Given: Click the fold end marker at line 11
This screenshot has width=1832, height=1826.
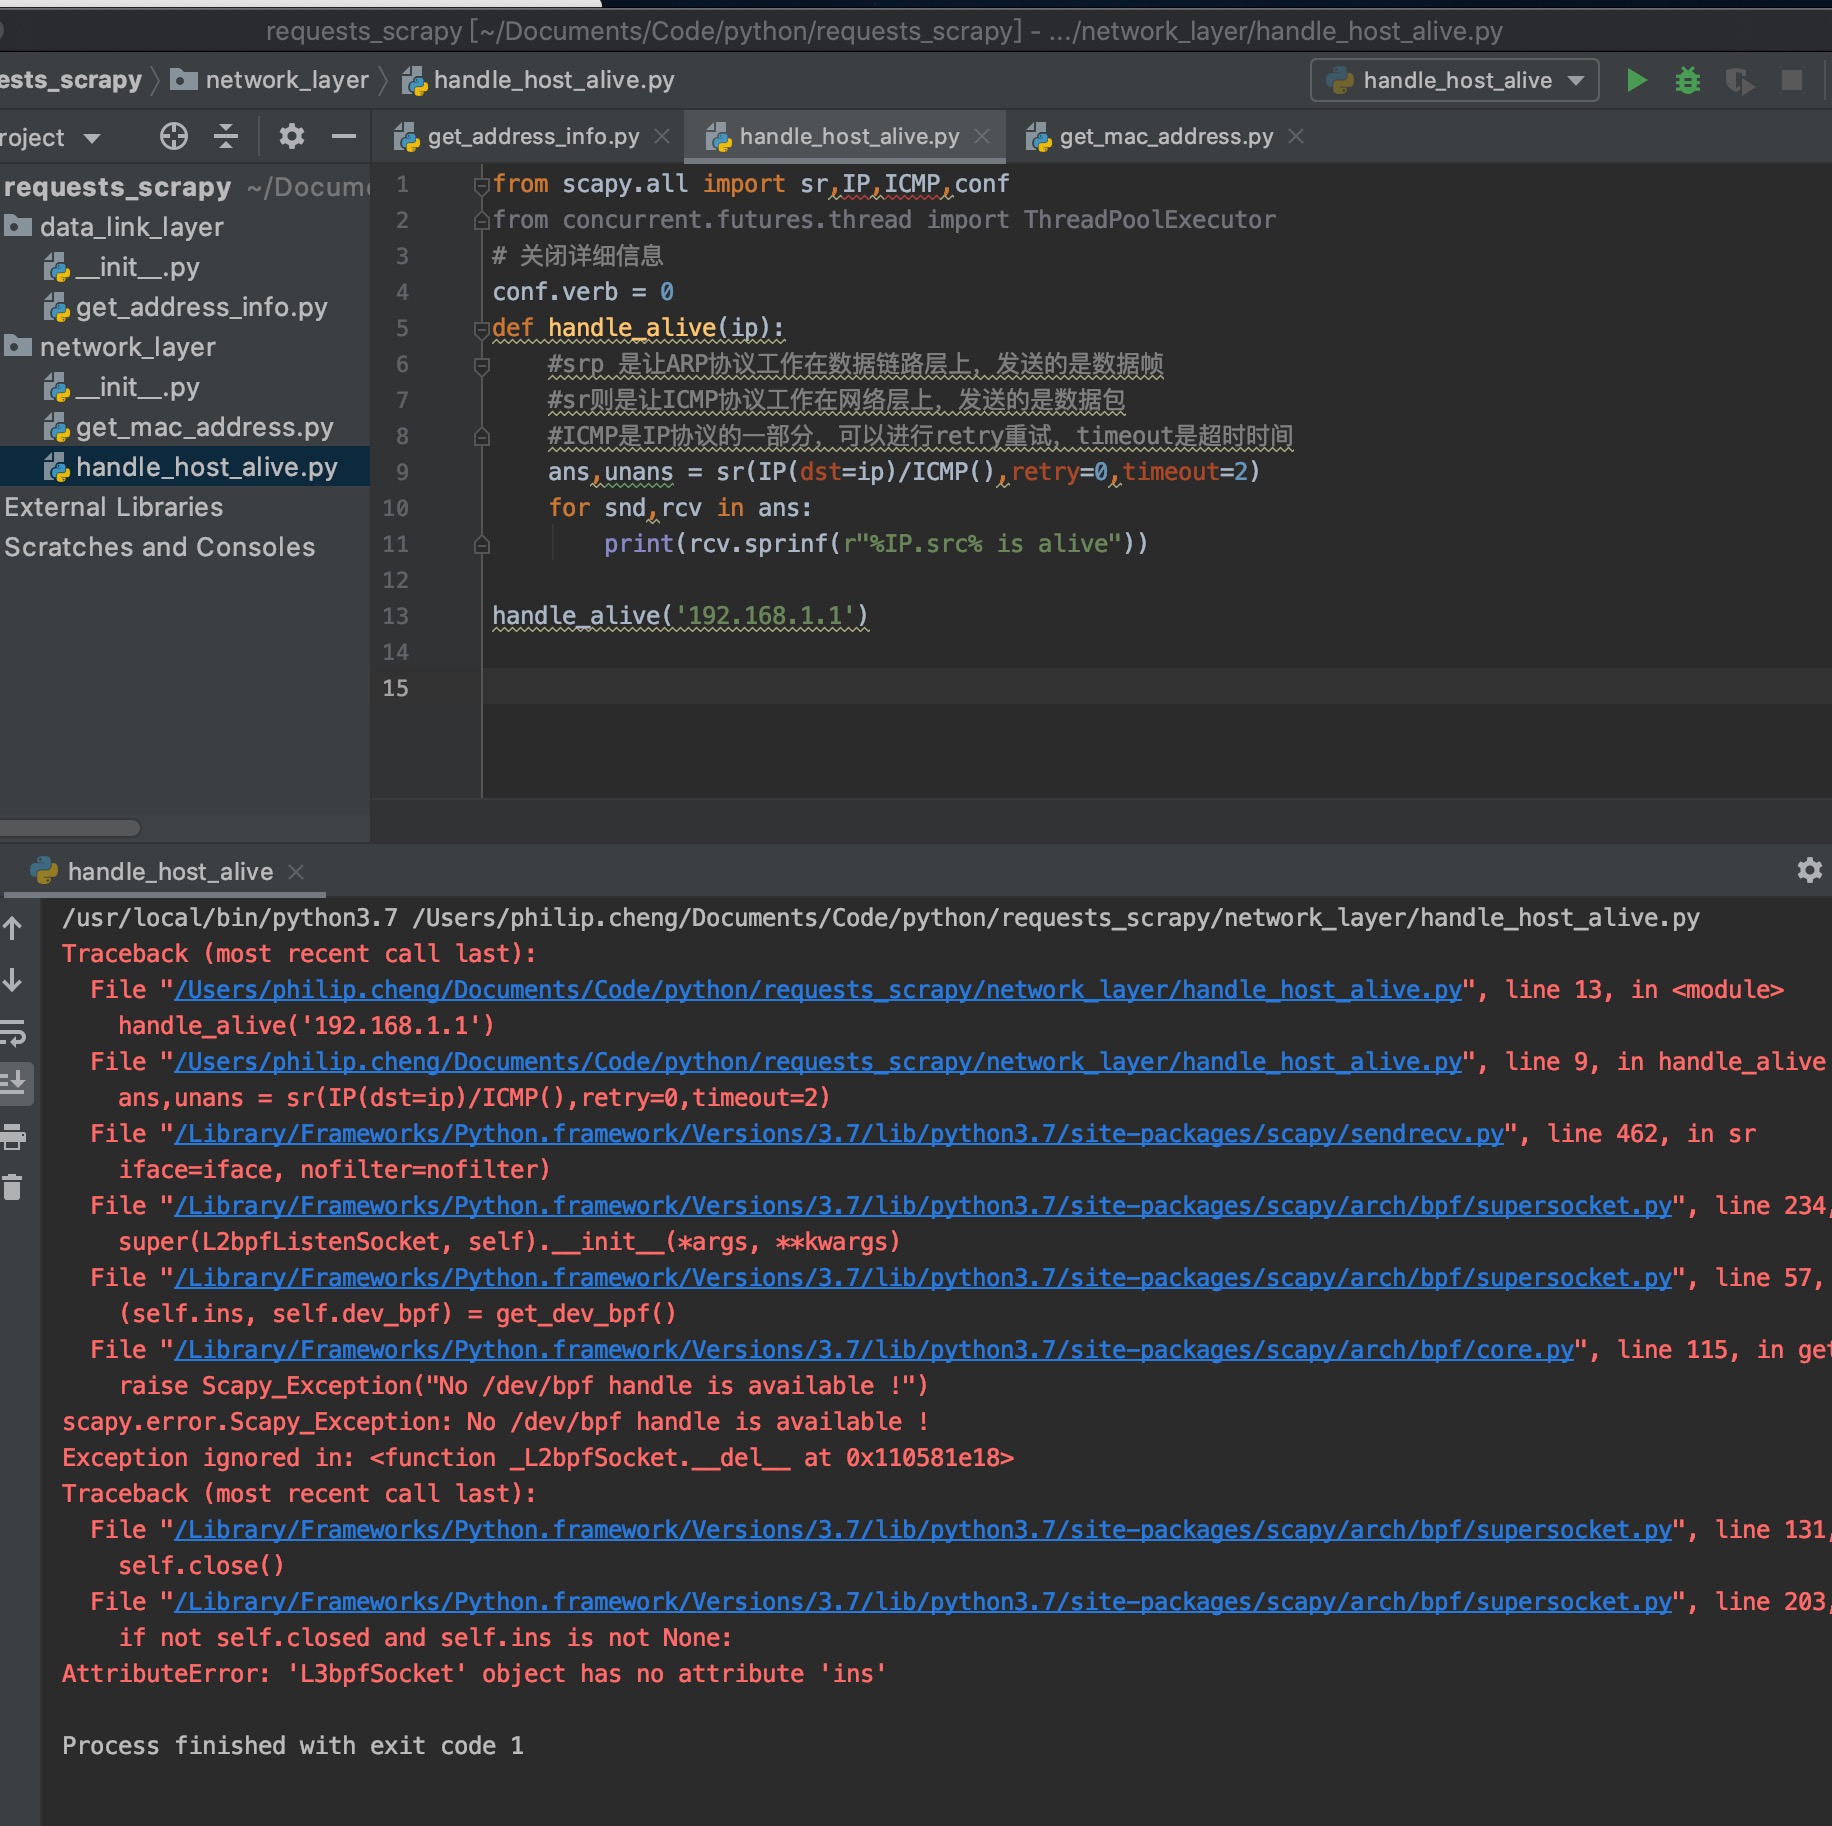Looking at the screenshot, I should (x=481, y=544).
